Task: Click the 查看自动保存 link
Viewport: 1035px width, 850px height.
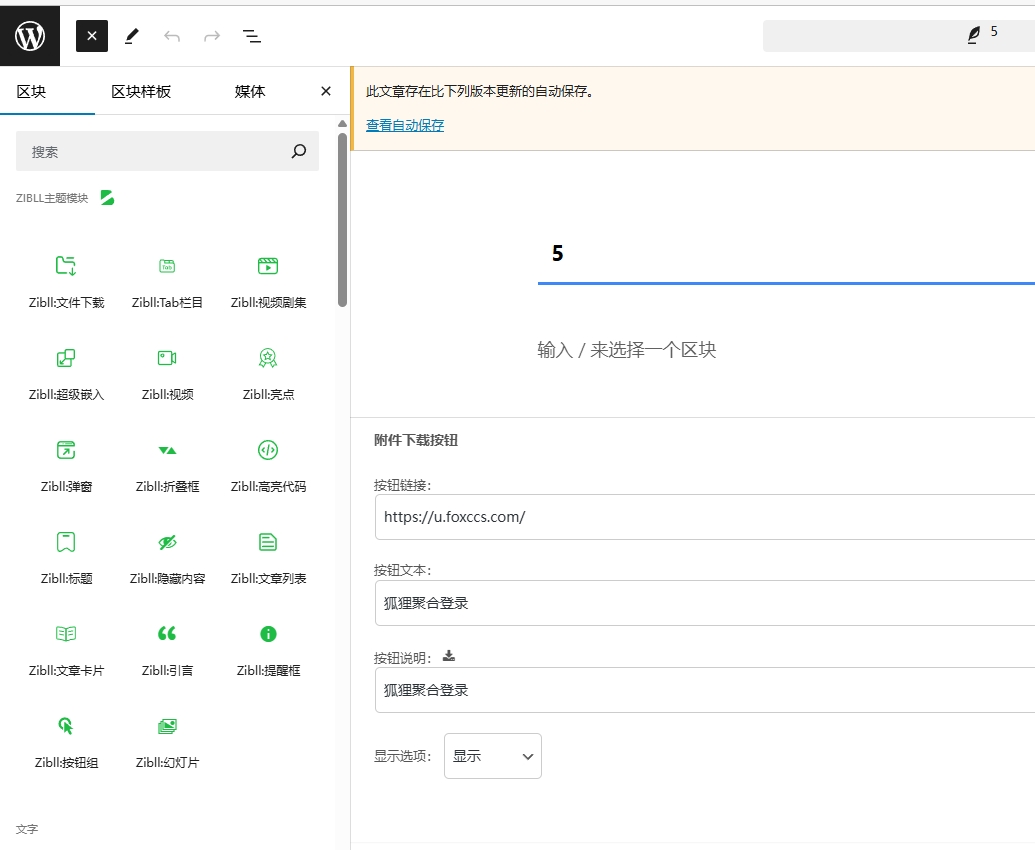Action: pos(404,124)
